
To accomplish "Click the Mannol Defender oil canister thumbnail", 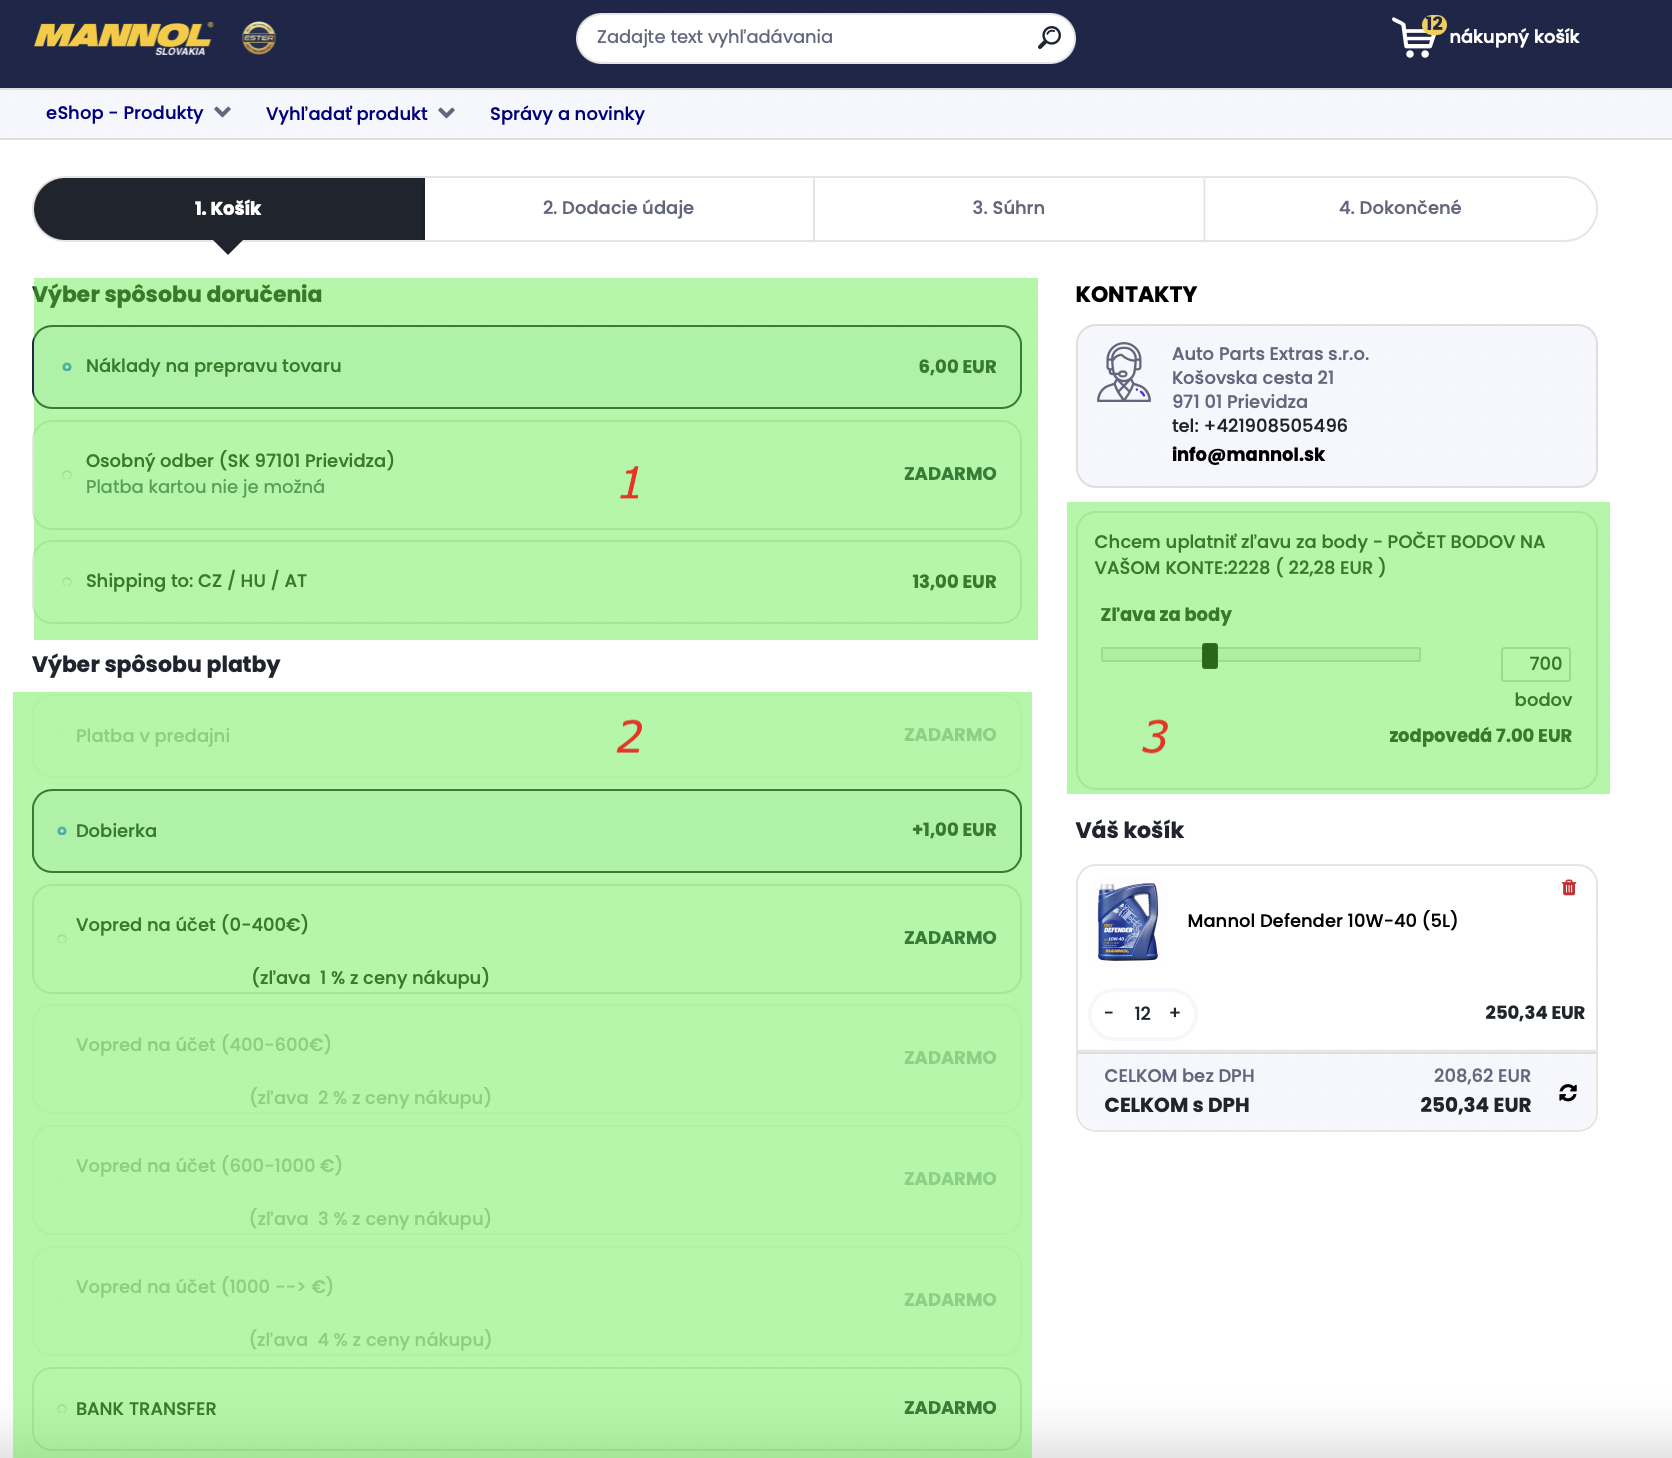I will coord(1128,921).
